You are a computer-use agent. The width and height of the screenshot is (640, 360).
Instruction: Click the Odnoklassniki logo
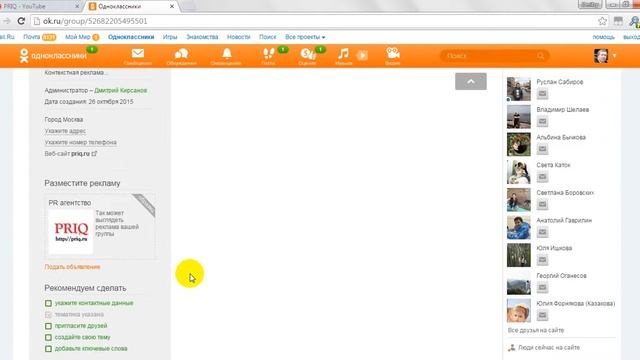53,56
